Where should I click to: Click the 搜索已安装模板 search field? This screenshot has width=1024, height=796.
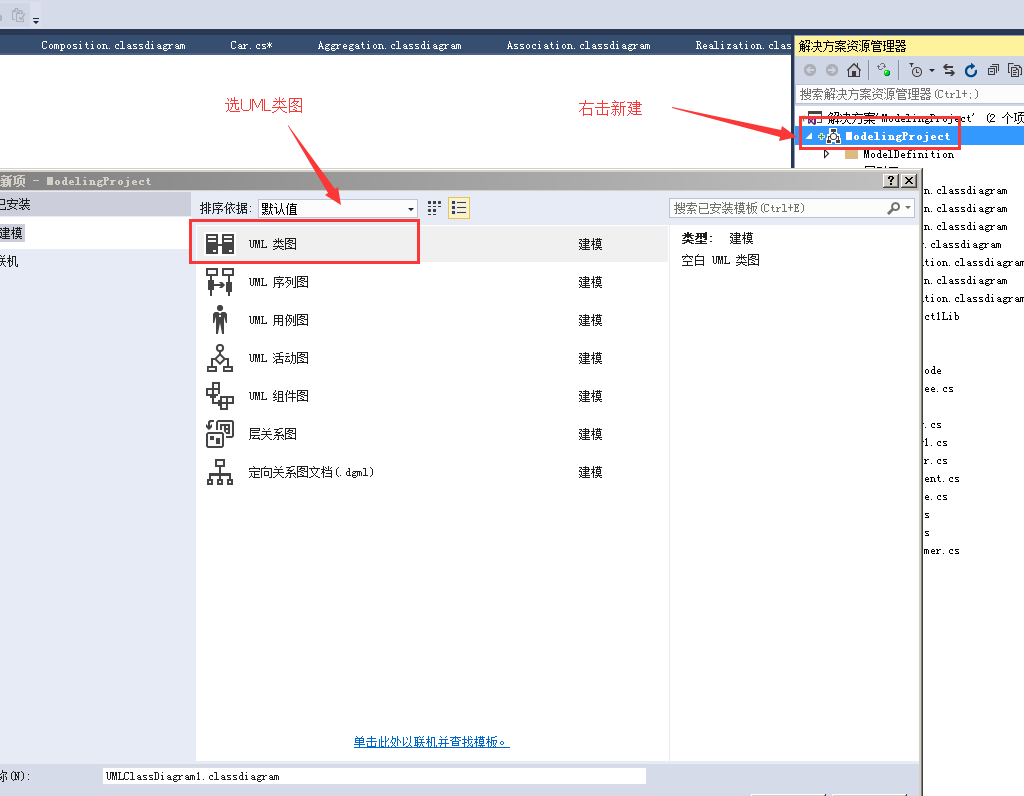(777, 208)
